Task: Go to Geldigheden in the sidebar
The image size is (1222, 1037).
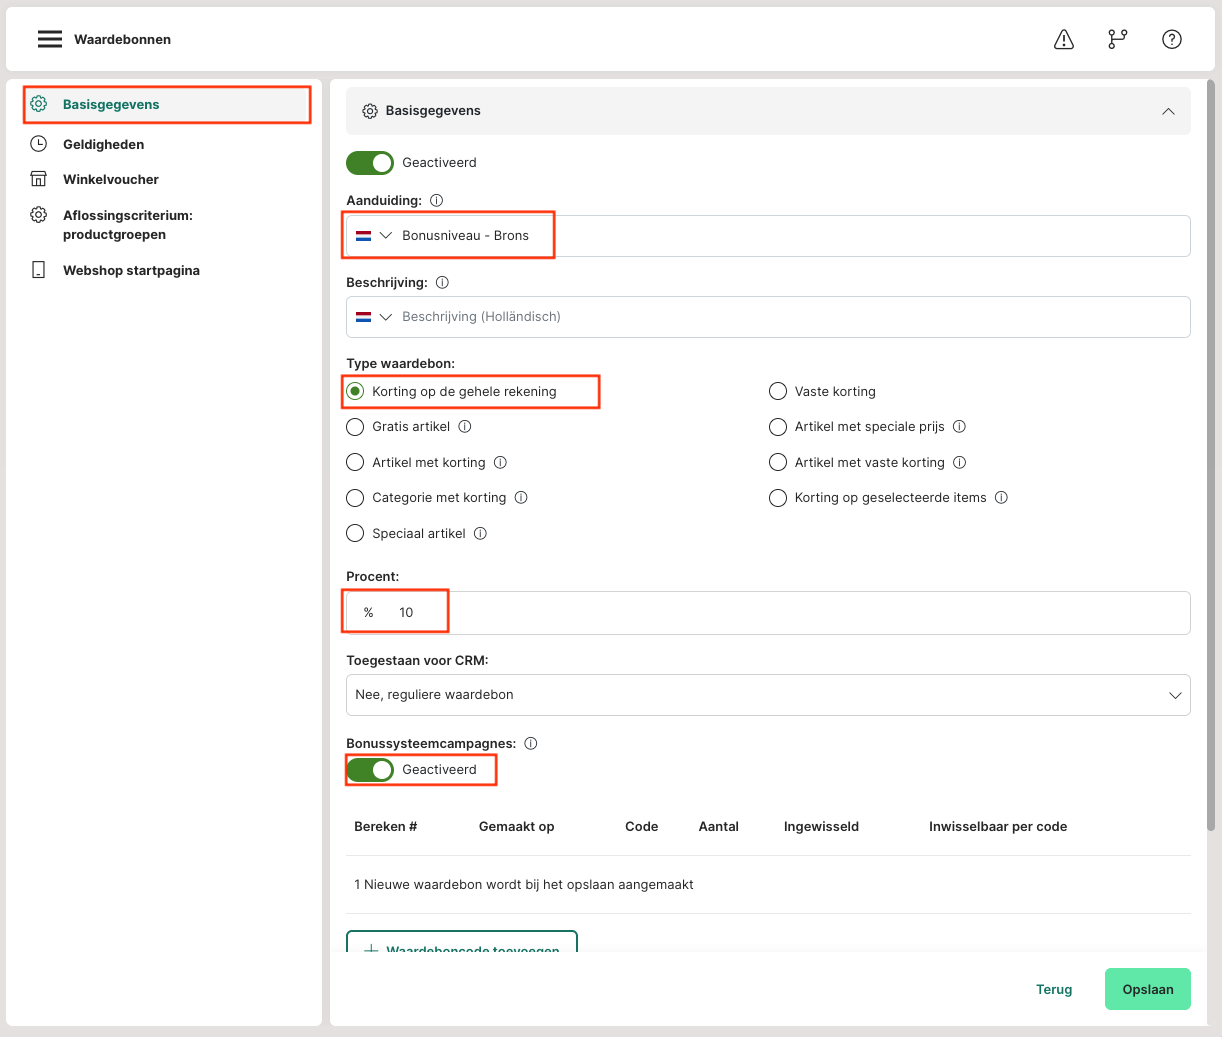Action: click(x=103, y=145)
